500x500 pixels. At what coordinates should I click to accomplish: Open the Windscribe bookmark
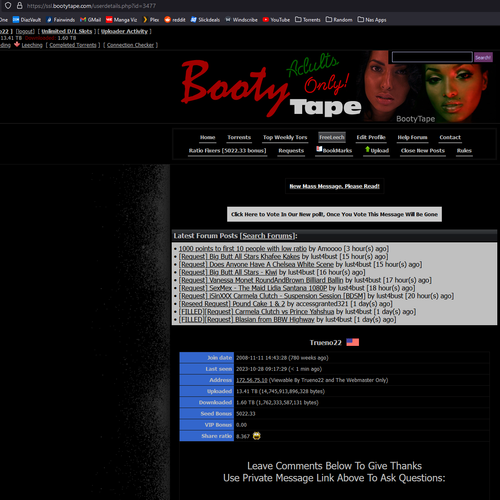[x=241, y=20]
